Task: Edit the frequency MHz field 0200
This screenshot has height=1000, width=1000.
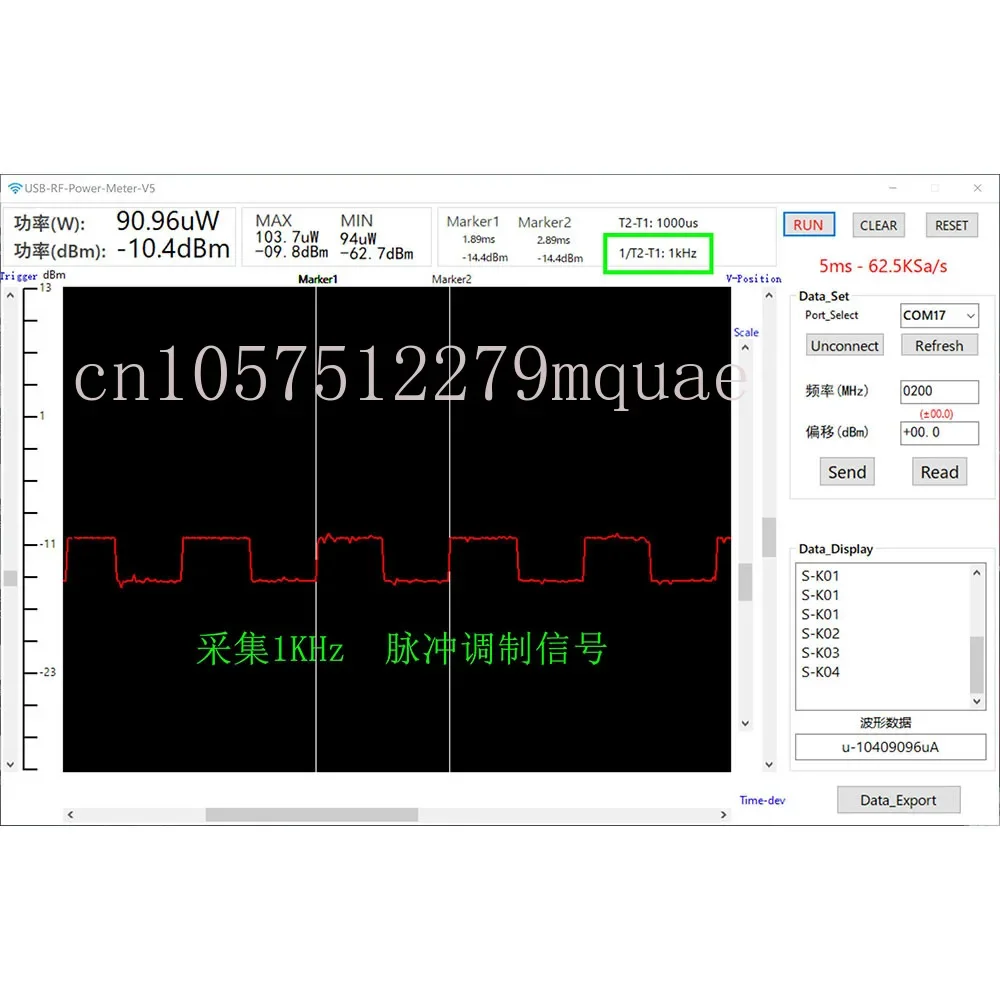Action: [x=939, y=391]
